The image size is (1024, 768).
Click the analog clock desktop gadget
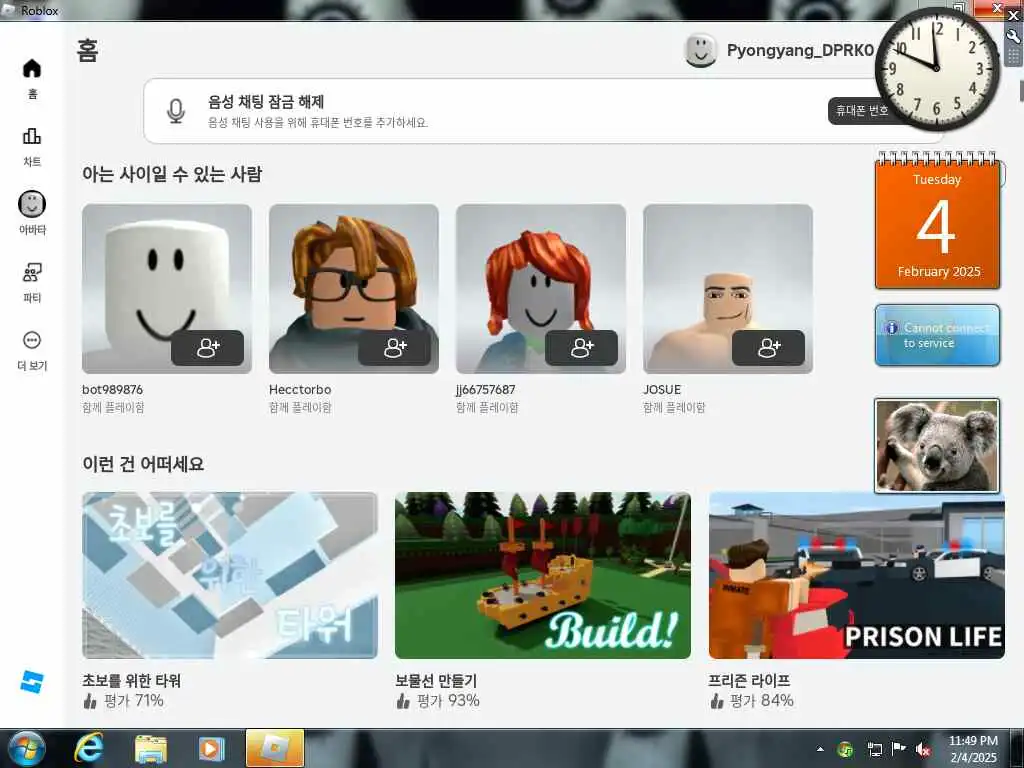(x=936, y=69)
